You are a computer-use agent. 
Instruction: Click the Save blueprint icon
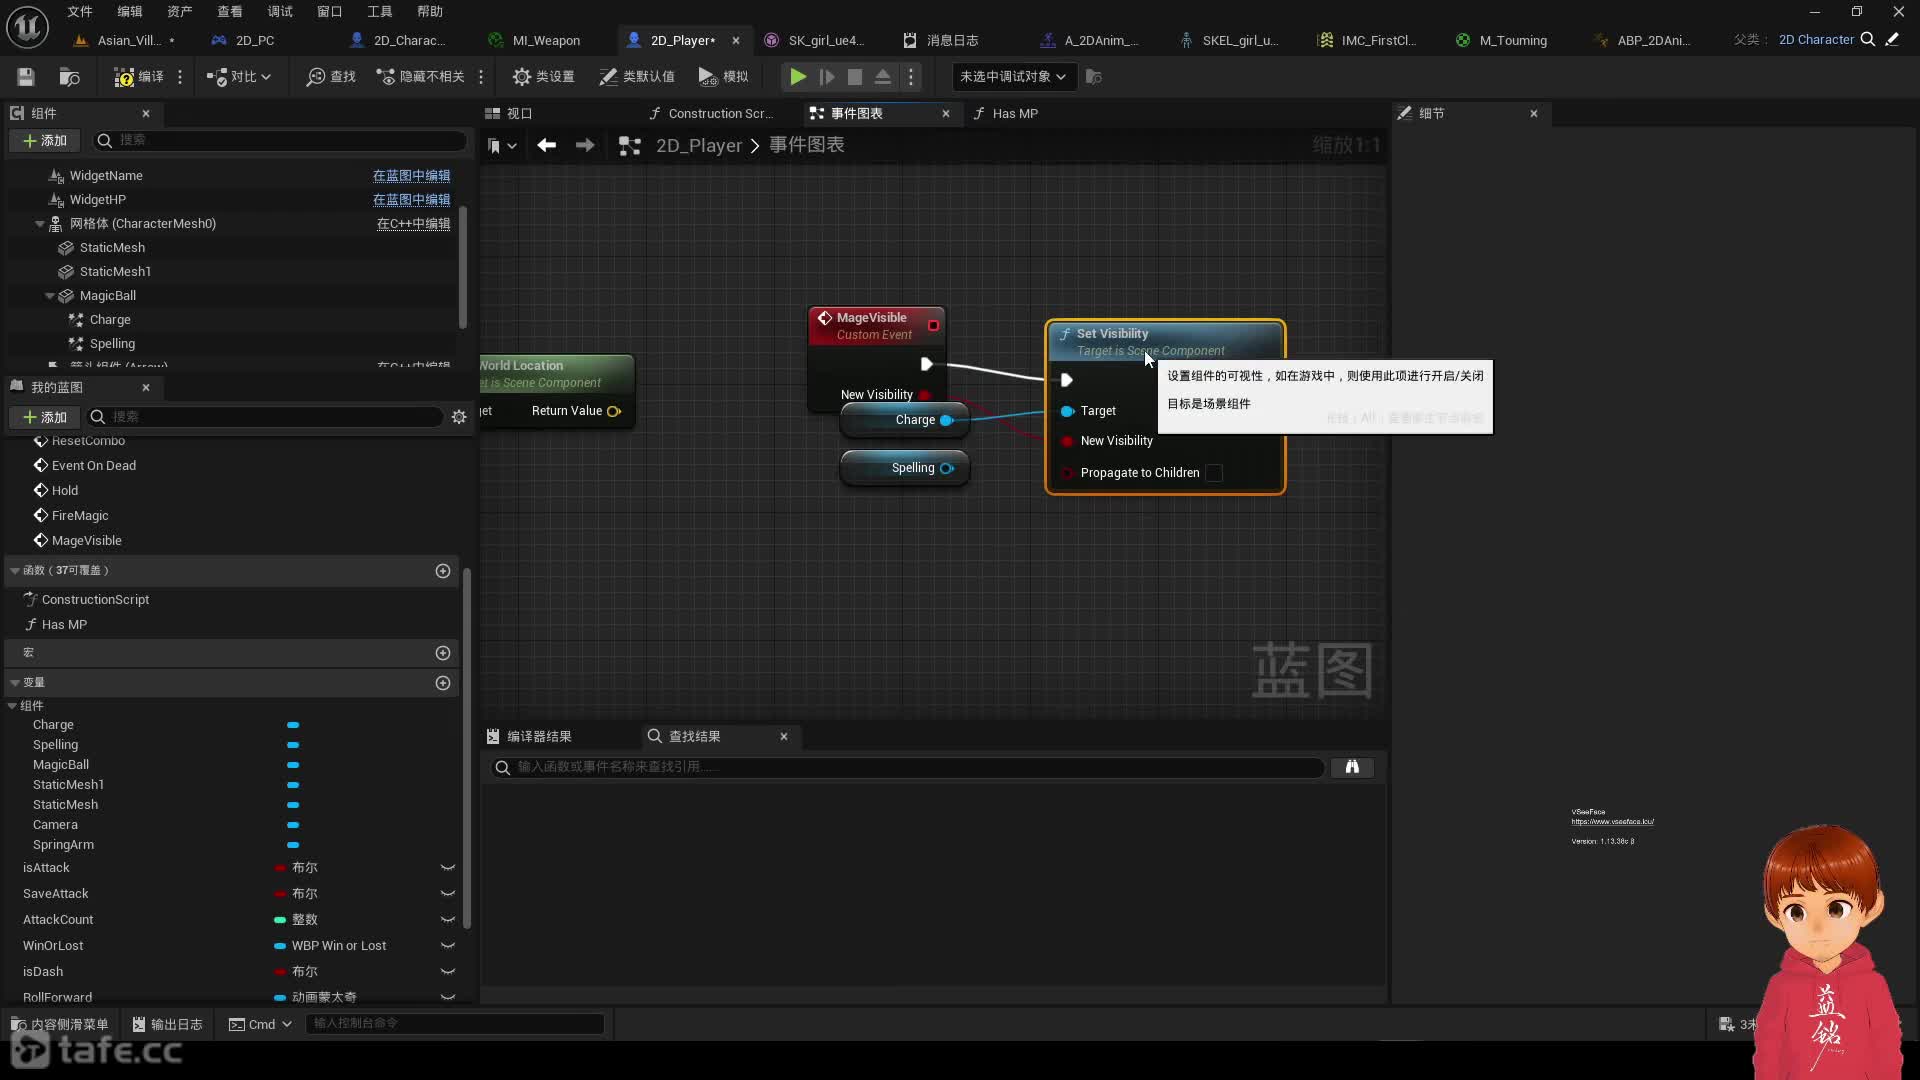pyautogui.click(x=26, y=77)
